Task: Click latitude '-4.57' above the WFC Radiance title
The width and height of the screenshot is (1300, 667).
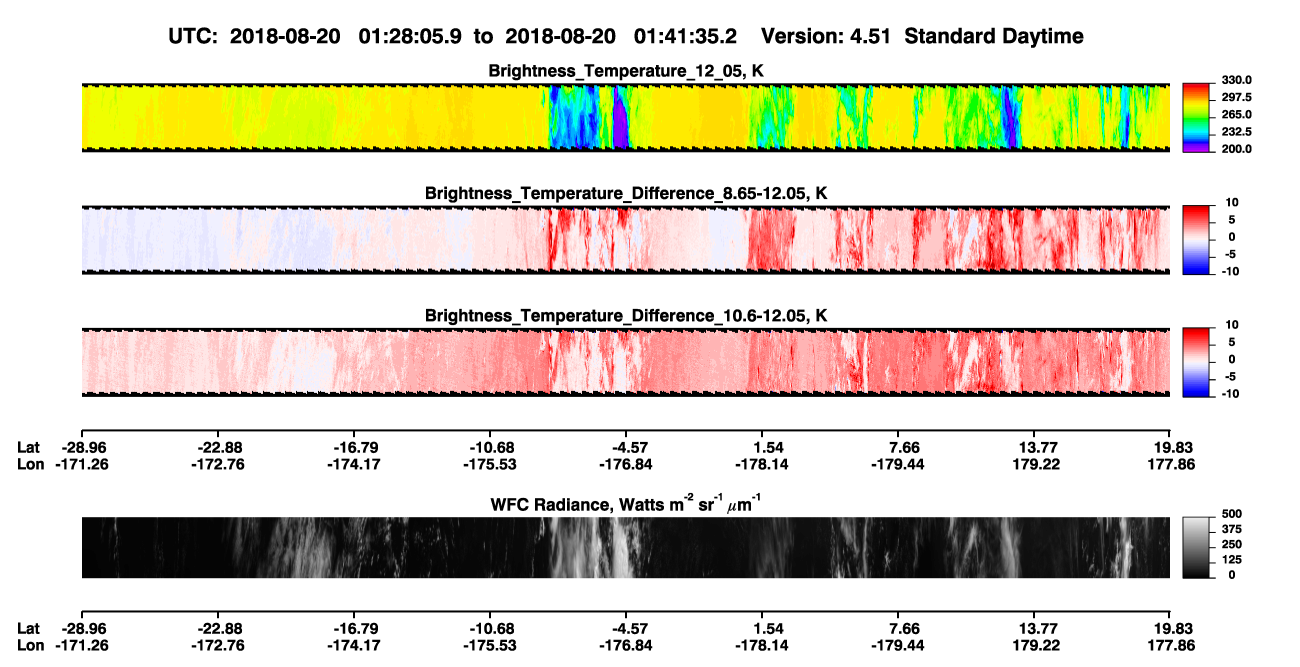Action: tap(626, 448)
